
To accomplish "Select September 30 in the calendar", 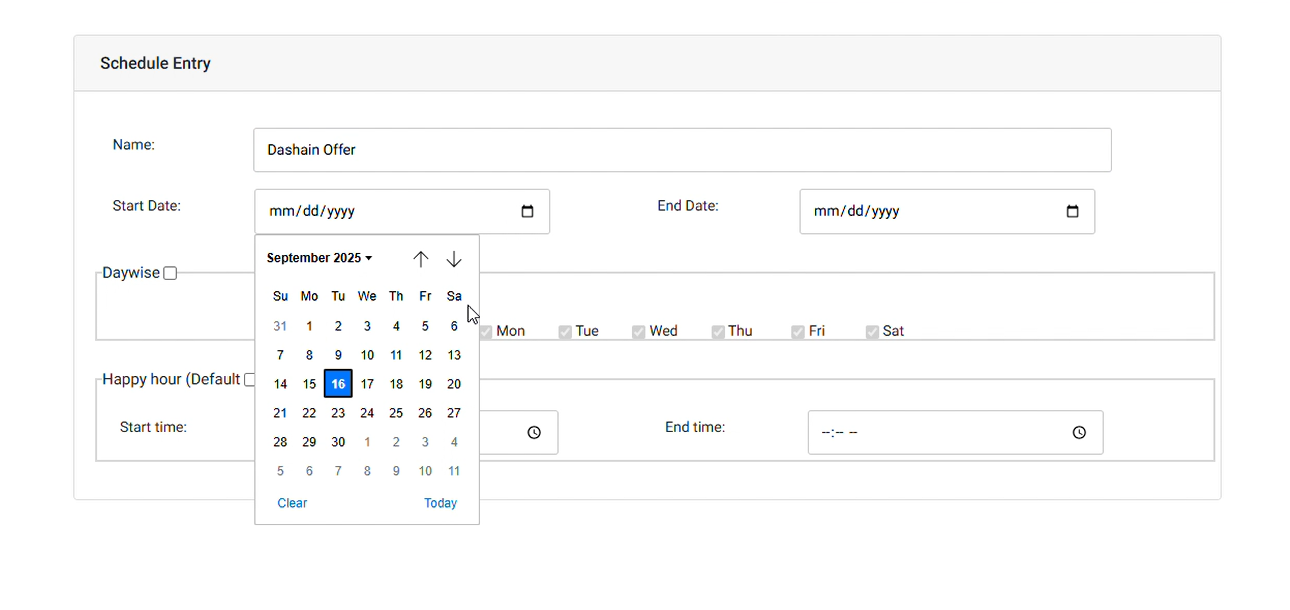I will (338, 441).
